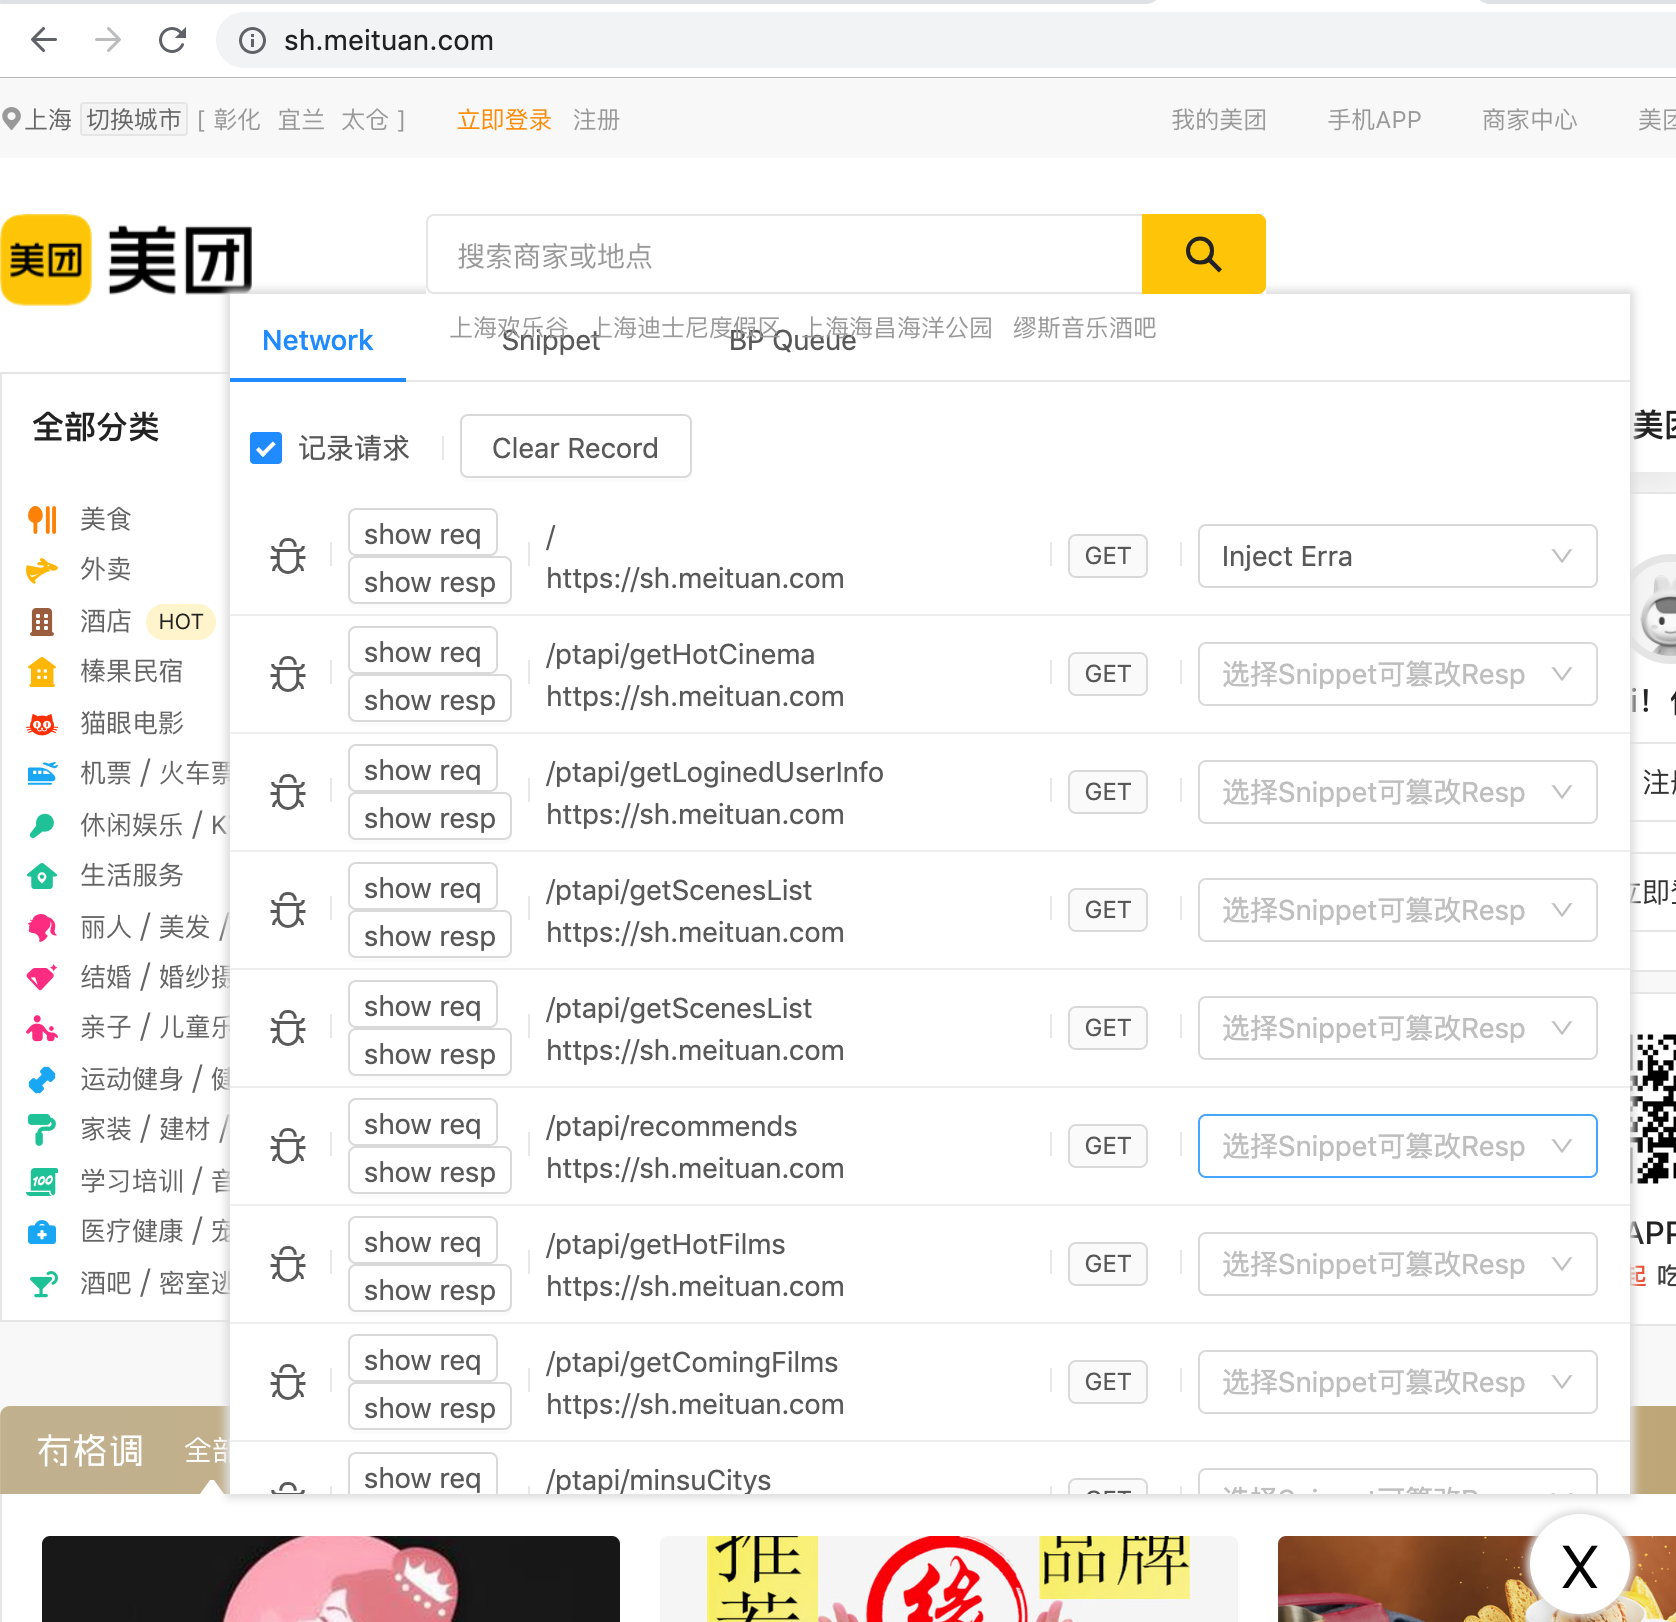Viewport: 1676px width, 1622px height.
Task: Switch to the Snippet tab
Action: (550, 341)
